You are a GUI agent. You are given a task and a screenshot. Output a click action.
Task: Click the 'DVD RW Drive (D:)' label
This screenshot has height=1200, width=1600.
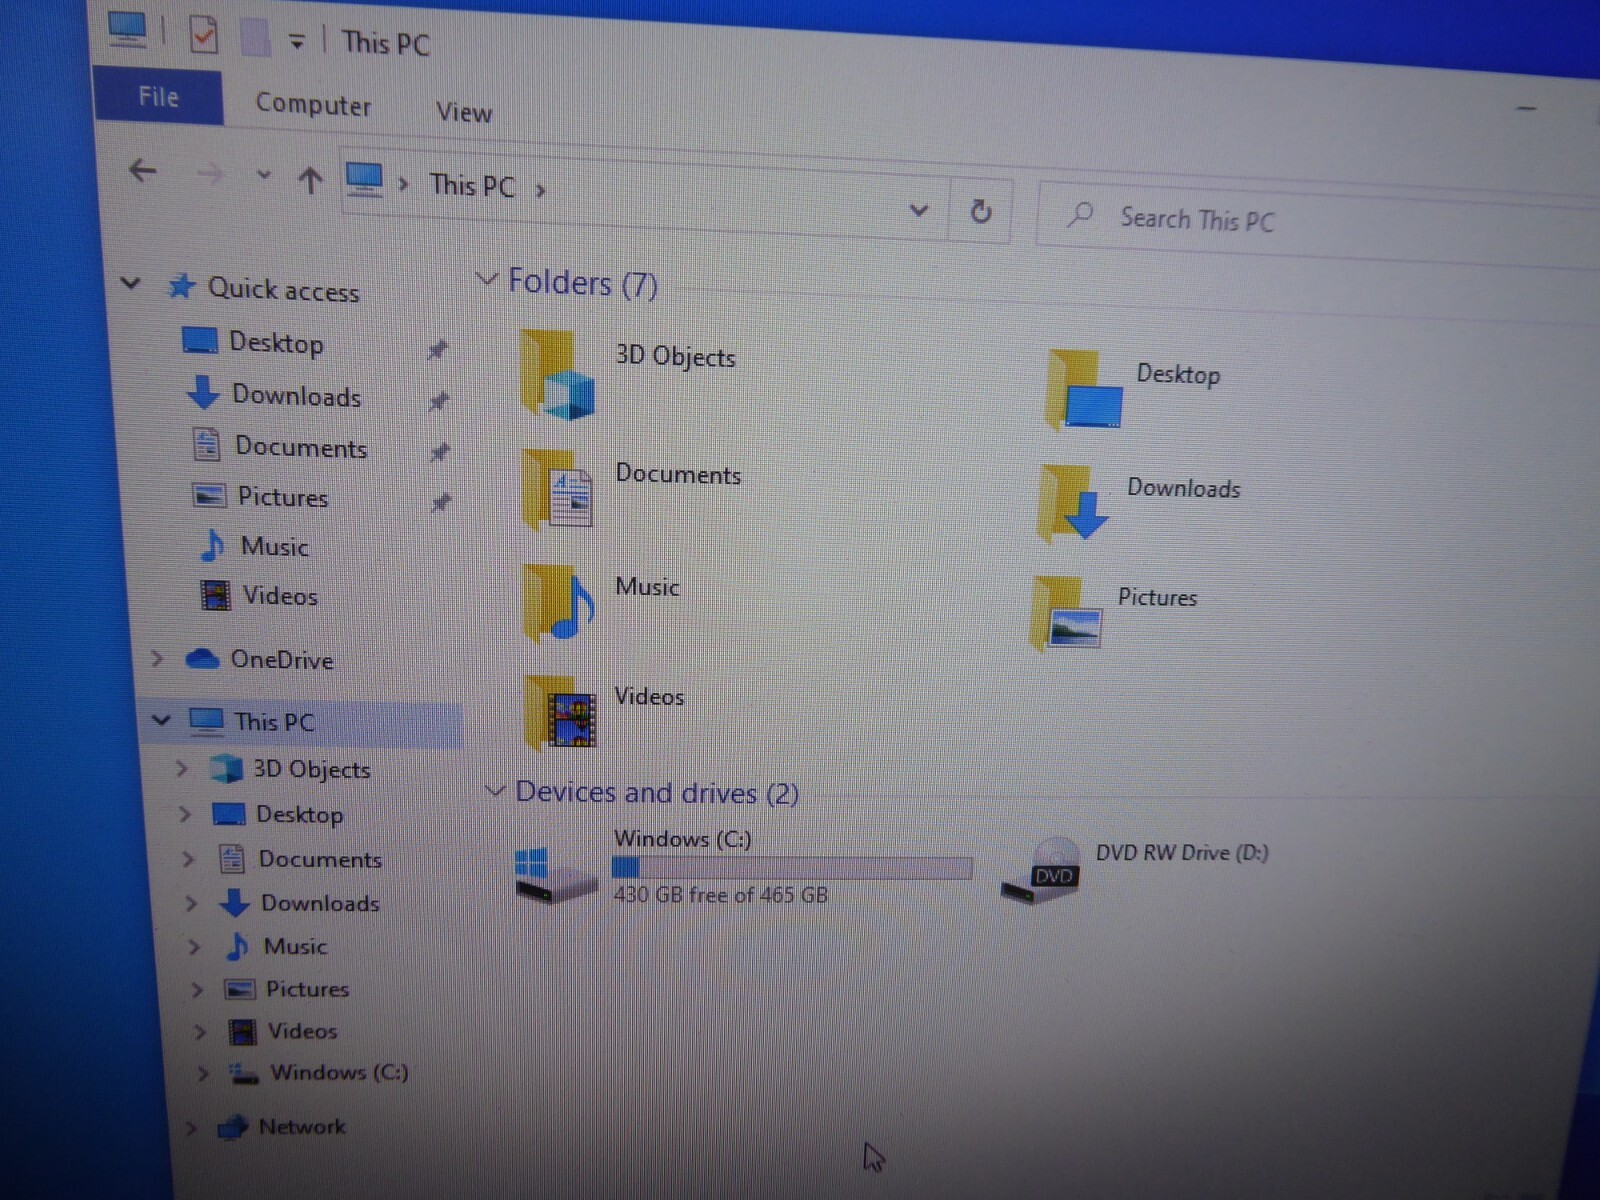[x=1182, y=853]
